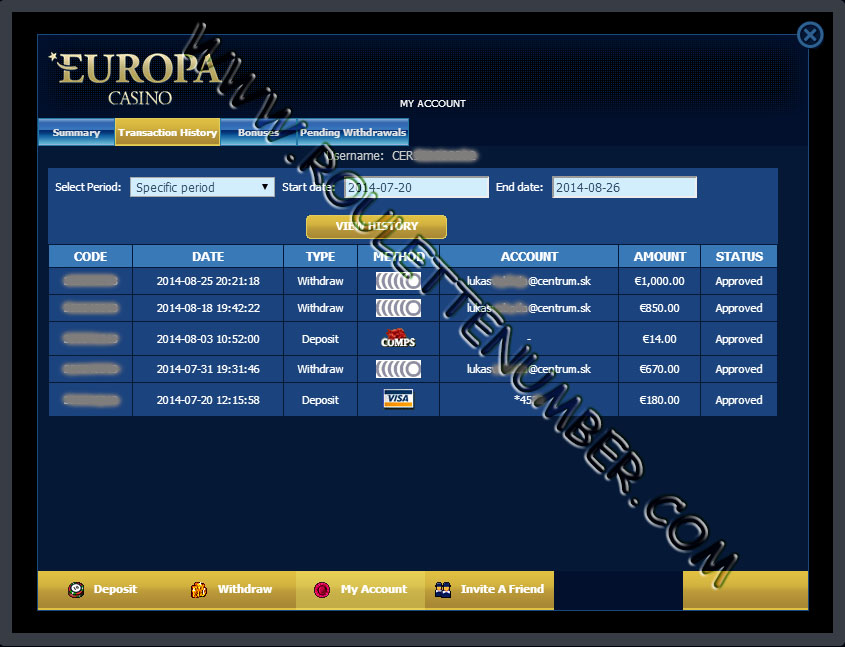
Task: Click the CODE column header
Action: [x=91, y=256]
